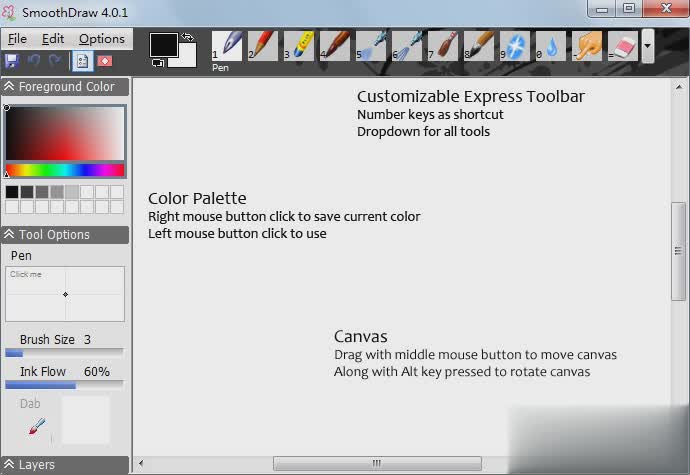Select the Pen tool in express toolbar
The height and width of the screenshot is (475, 690).
(227, 46)
